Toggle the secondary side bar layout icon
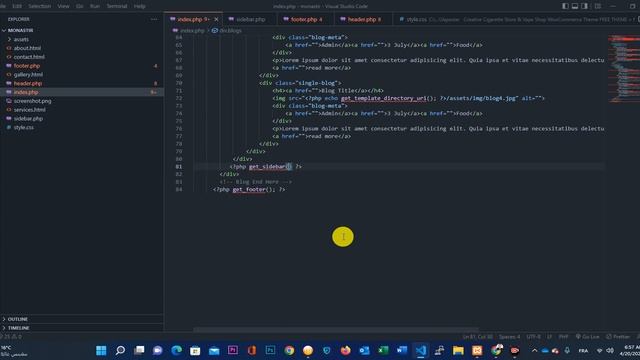 (x=584, y=6)
